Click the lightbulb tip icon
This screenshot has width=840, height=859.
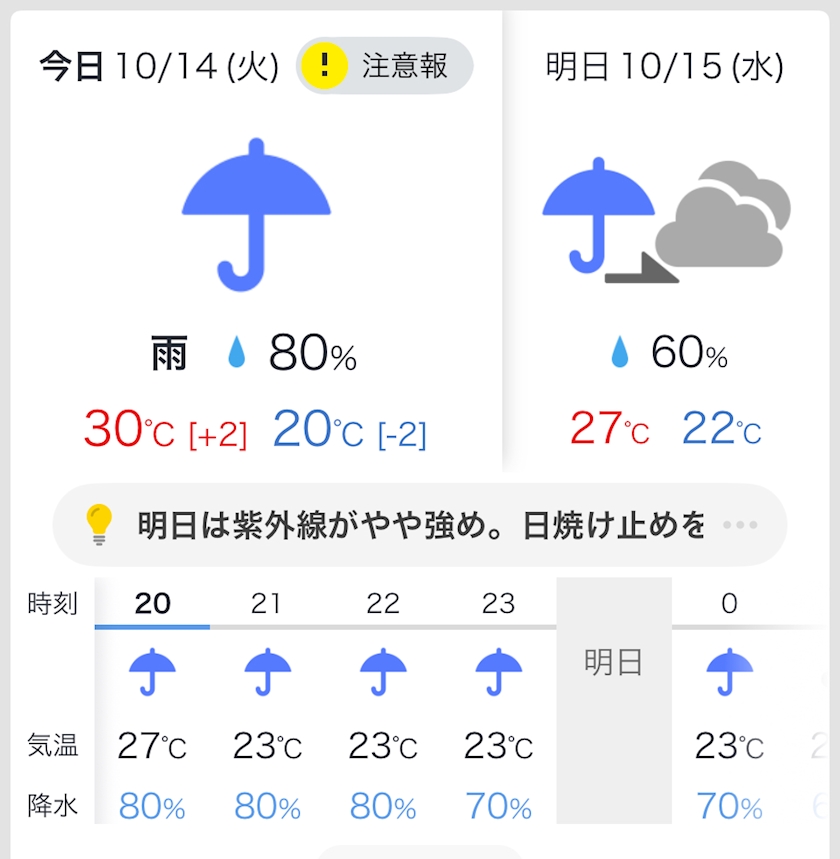(x=99, y=524)
